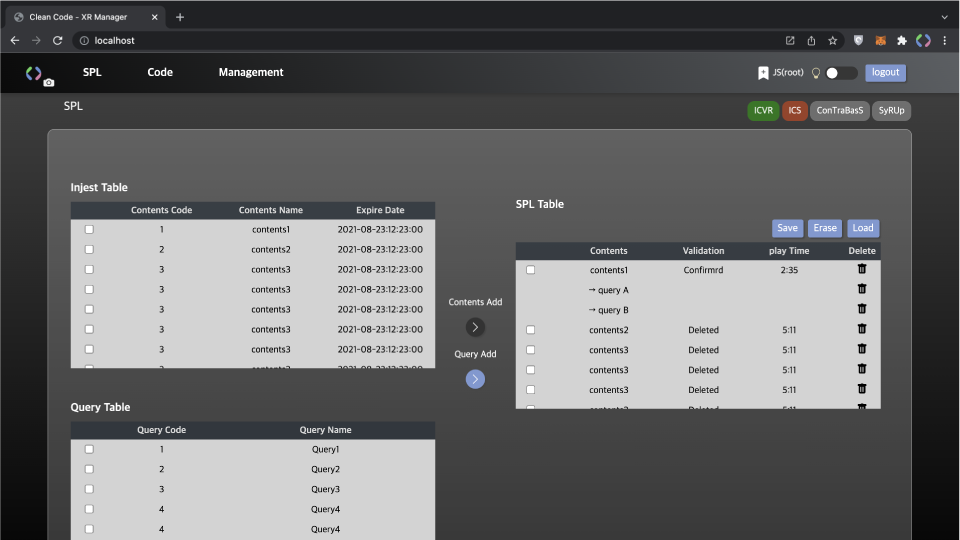Image resolution: width=960 pixels, height=540 pixels.
Task: Click the MetaMask fox extension icon
Action: pyautogui.click(x=880, y=41)
